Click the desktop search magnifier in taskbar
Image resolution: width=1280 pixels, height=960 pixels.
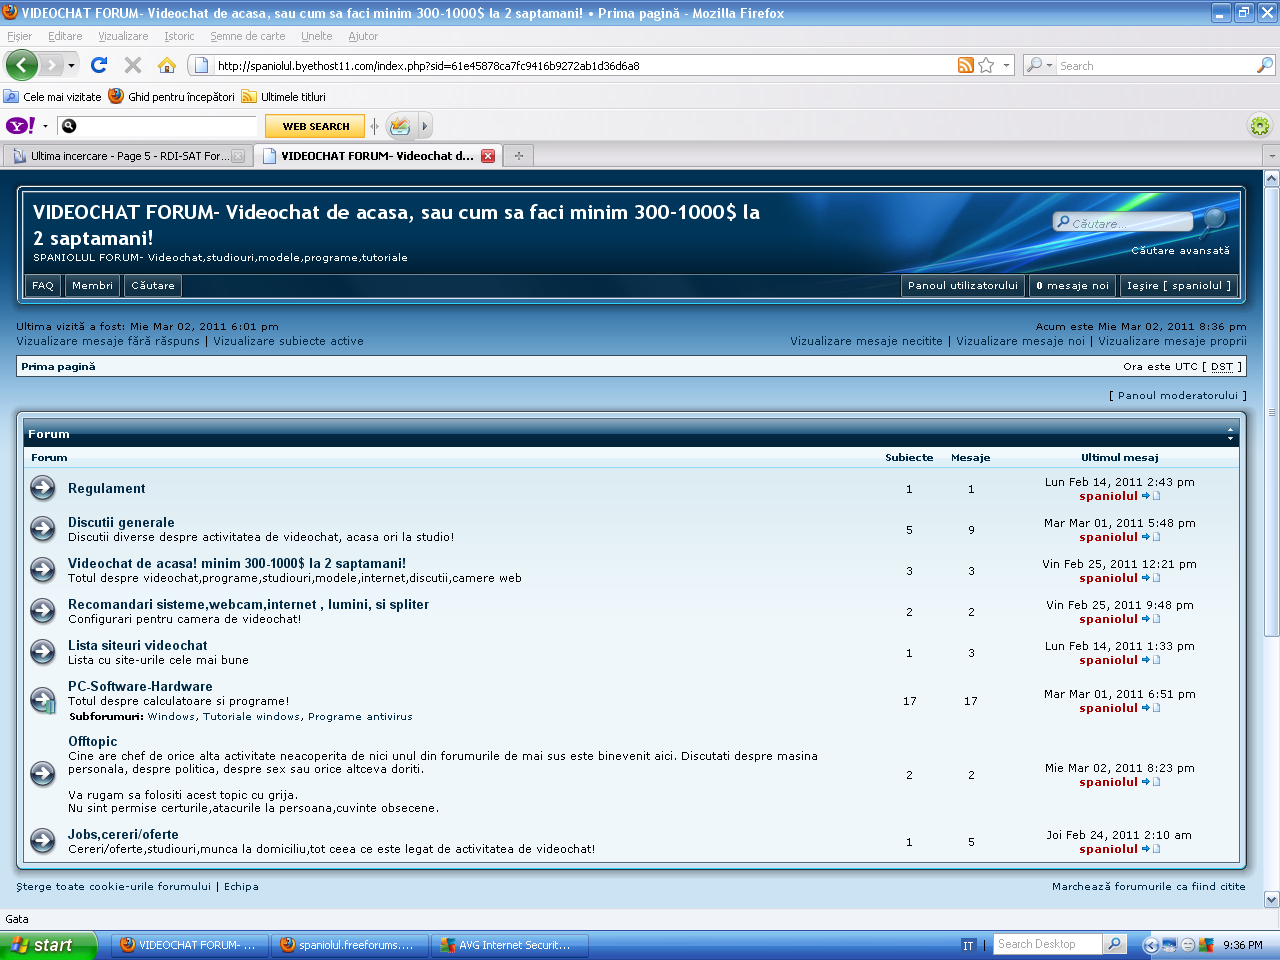pos(1114,944)
